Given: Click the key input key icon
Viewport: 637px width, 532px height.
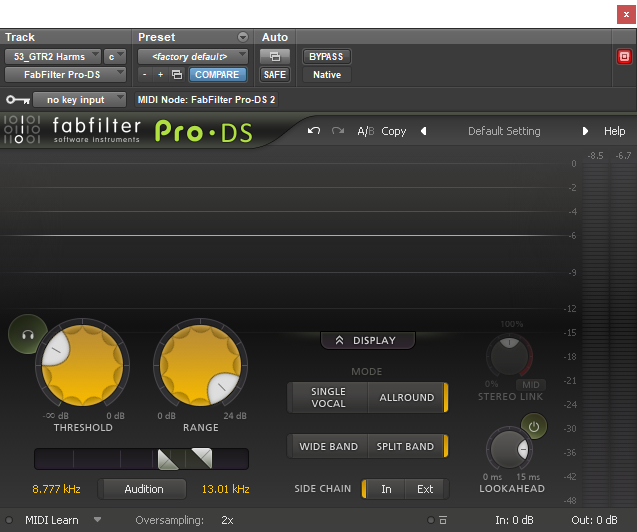Looking at the screenshot, I should [18, 99].
